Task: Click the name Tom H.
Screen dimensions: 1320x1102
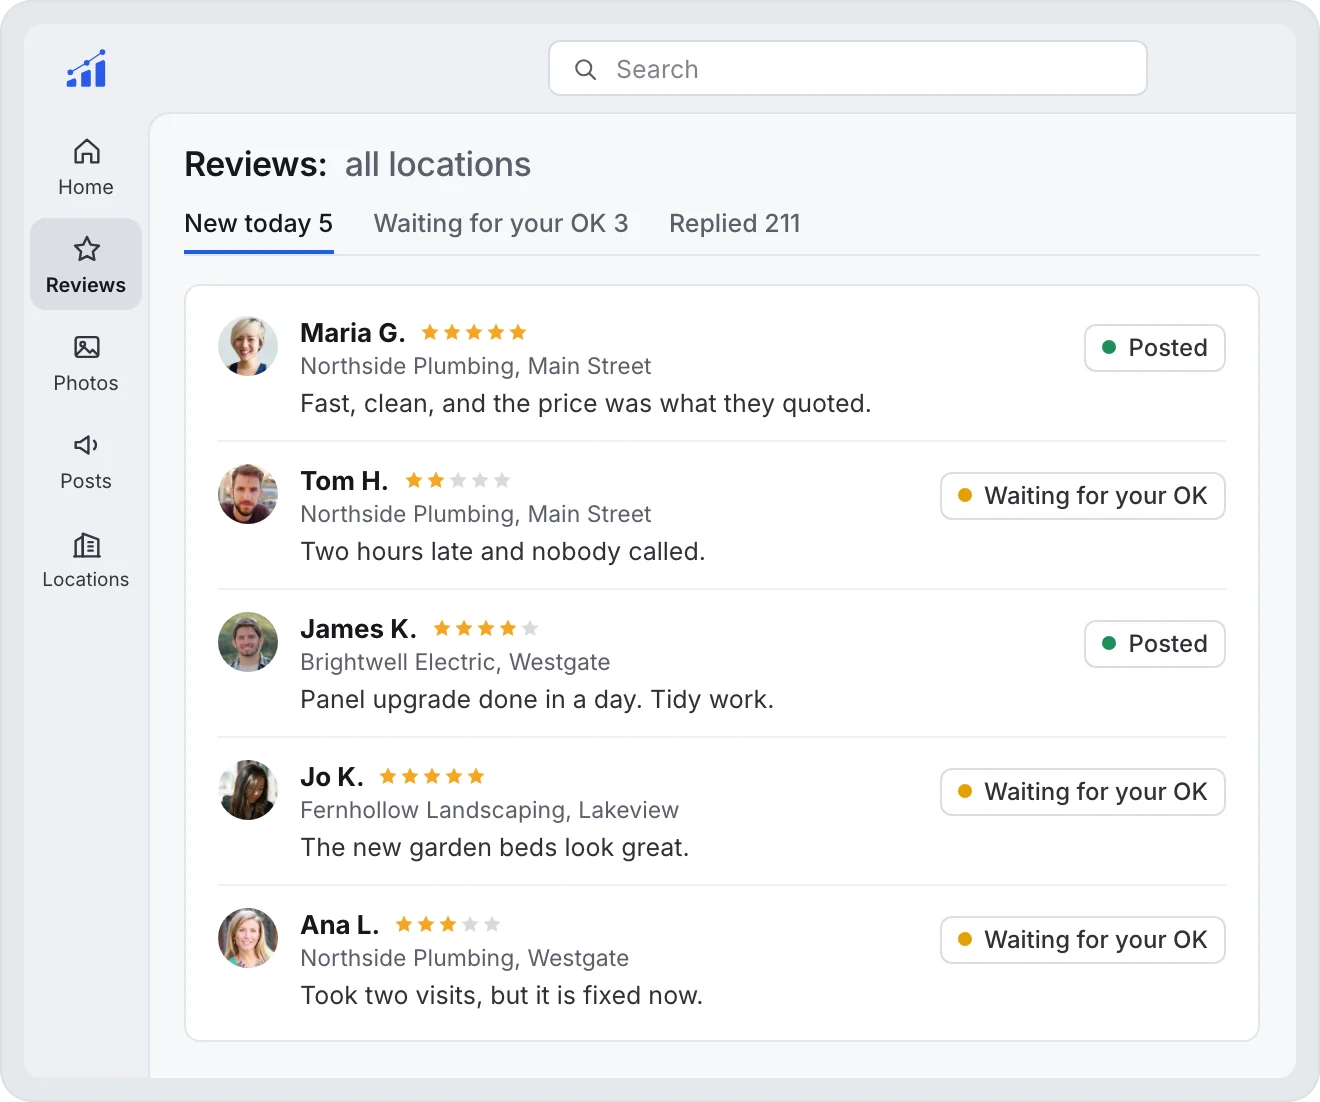Action: (x=345, y=481)
